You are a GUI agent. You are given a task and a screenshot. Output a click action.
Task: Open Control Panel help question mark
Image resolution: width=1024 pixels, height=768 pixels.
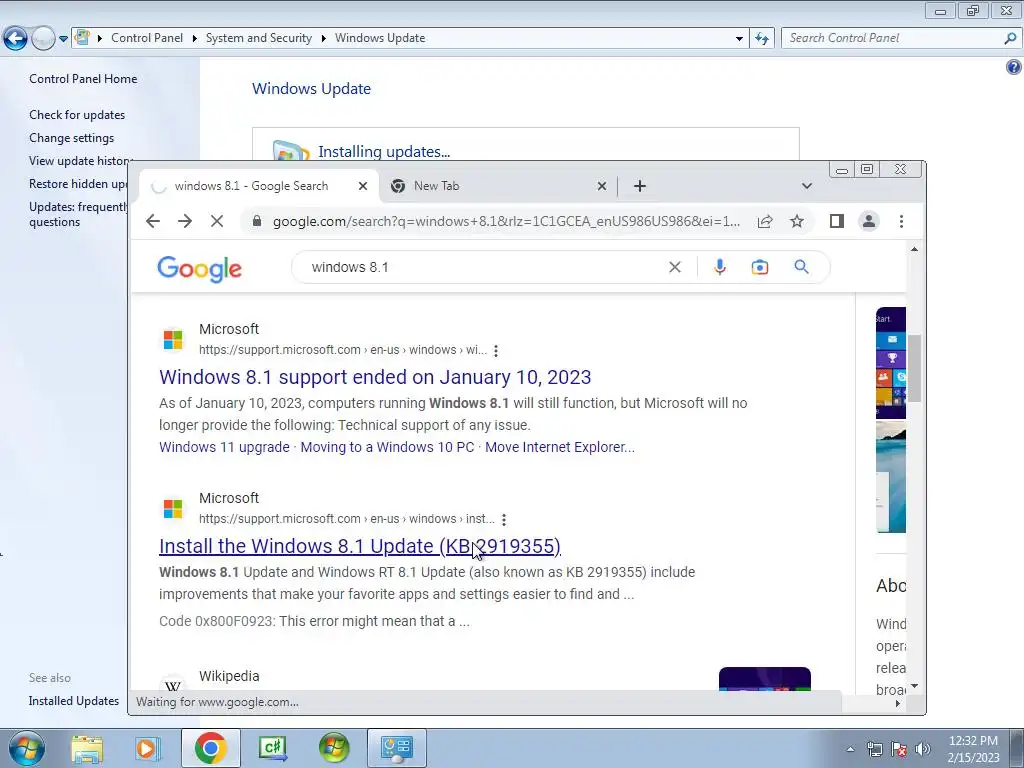click(x=1014, y=67)
